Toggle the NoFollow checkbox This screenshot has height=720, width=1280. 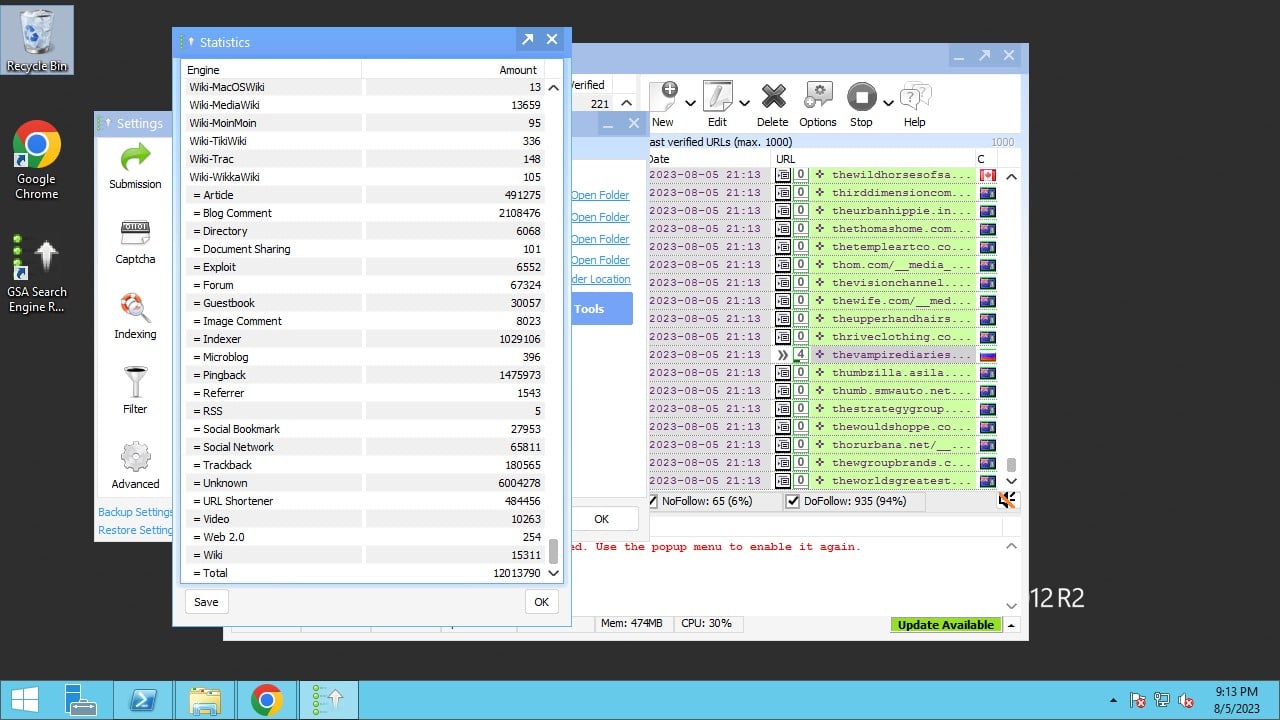(x=653, y=501)
